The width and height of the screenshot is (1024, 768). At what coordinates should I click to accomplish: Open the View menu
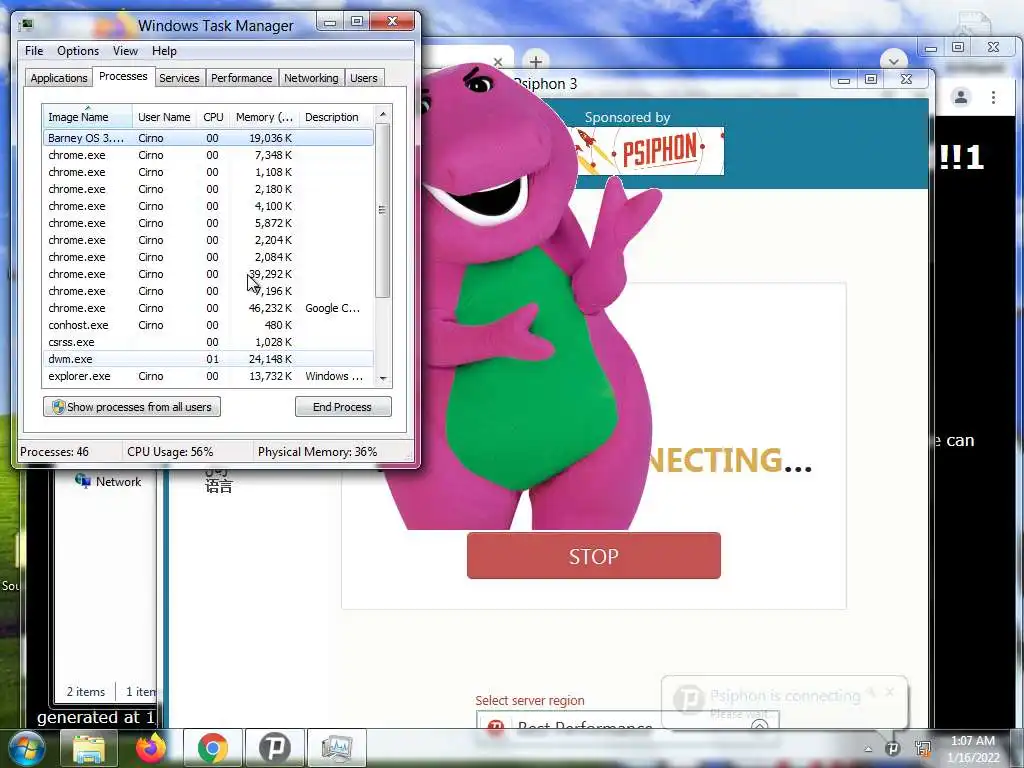(x=125, y=51)
